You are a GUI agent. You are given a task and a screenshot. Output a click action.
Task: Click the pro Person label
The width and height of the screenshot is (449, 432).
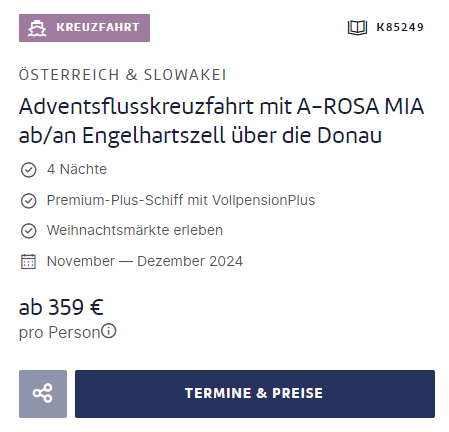[60, 332]
